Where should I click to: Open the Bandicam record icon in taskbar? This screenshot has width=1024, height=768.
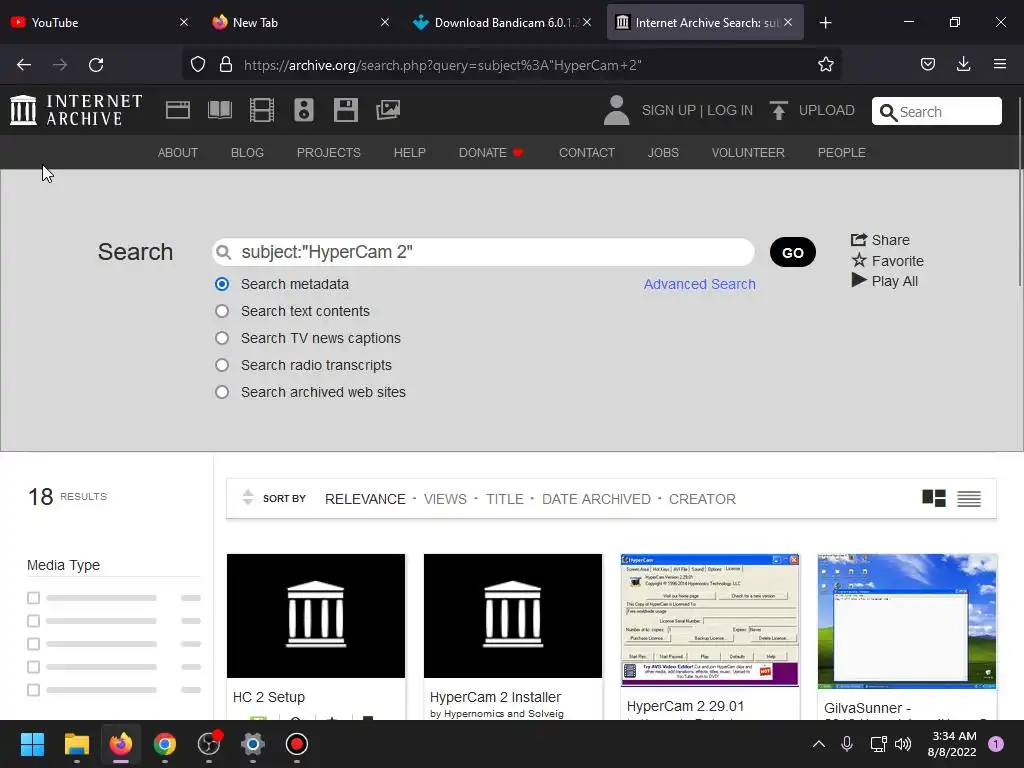296,744
